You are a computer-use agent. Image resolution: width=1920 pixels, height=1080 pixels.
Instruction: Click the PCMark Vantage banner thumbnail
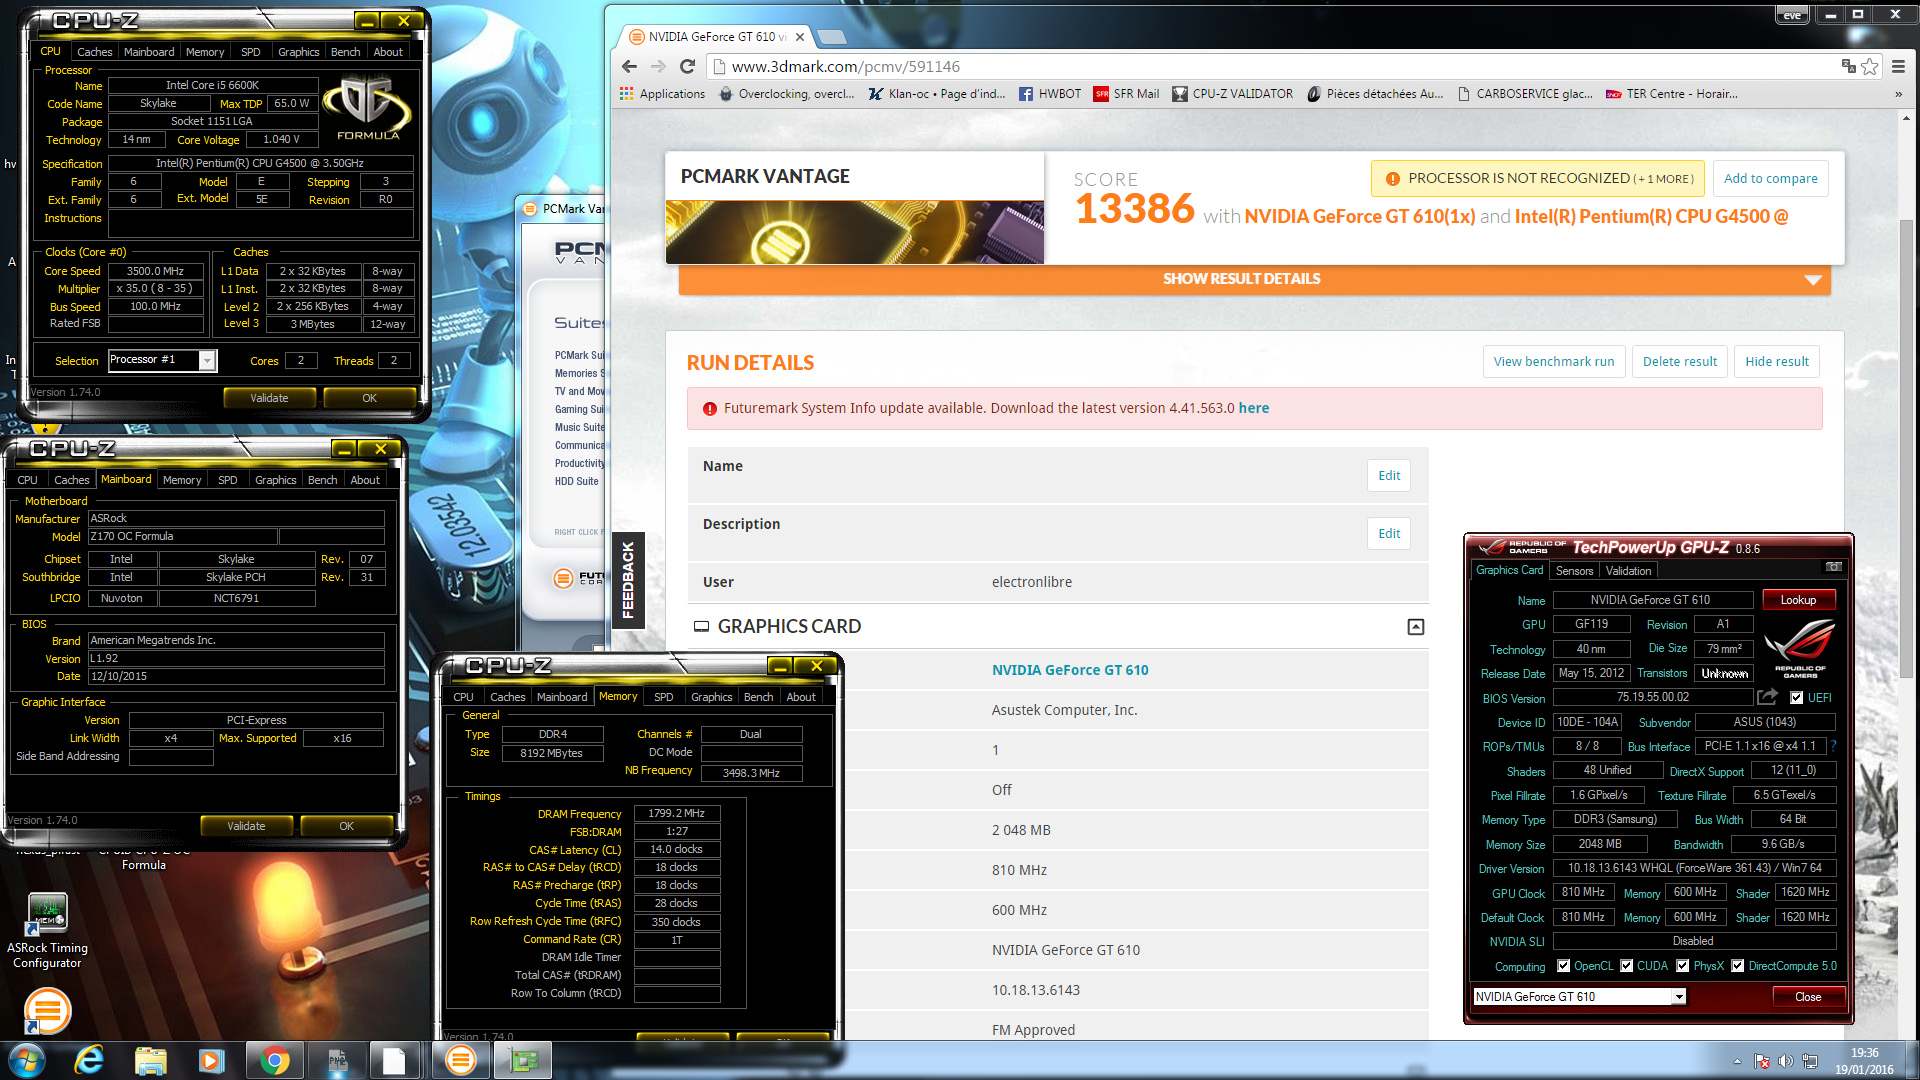855,232
